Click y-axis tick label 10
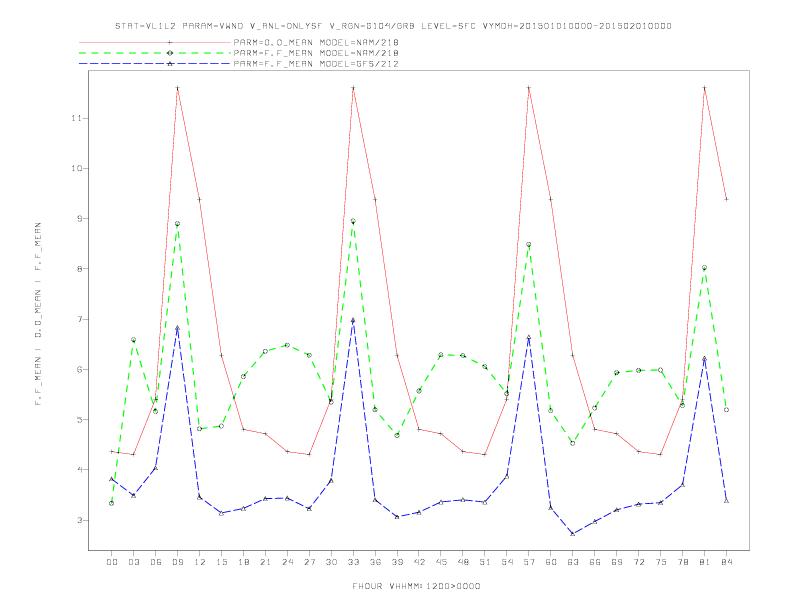Viewport: 792px width, 612px height. (x=77, y=168)
